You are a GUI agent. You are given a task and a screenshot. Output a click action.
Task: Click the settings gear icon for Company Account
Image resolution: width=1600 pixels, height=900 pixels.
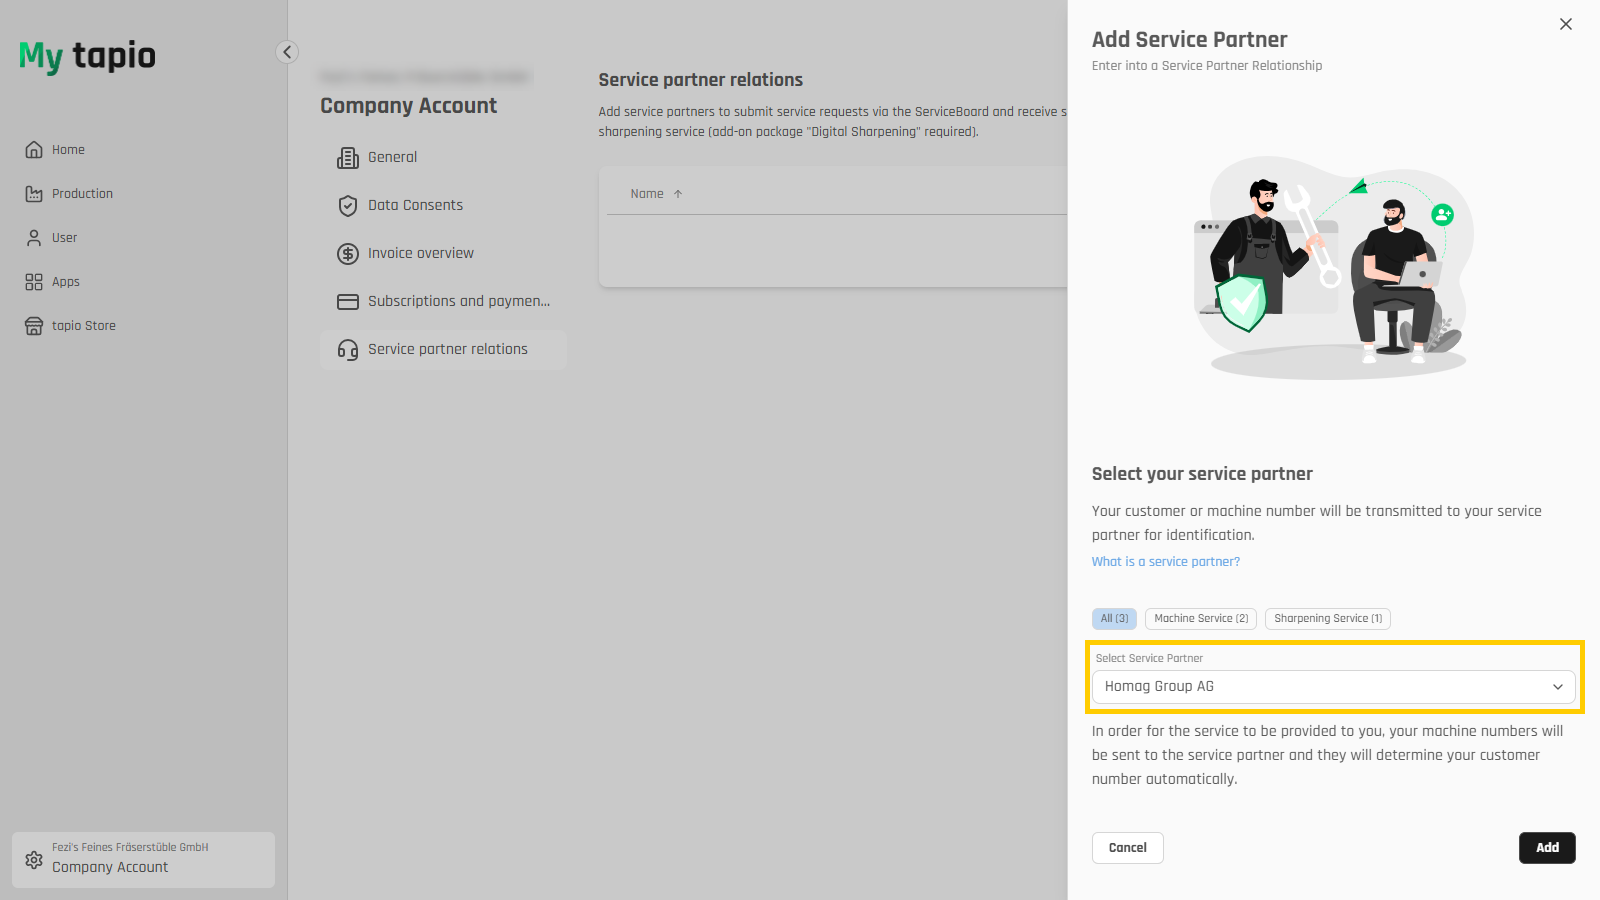tap(34, 860)
